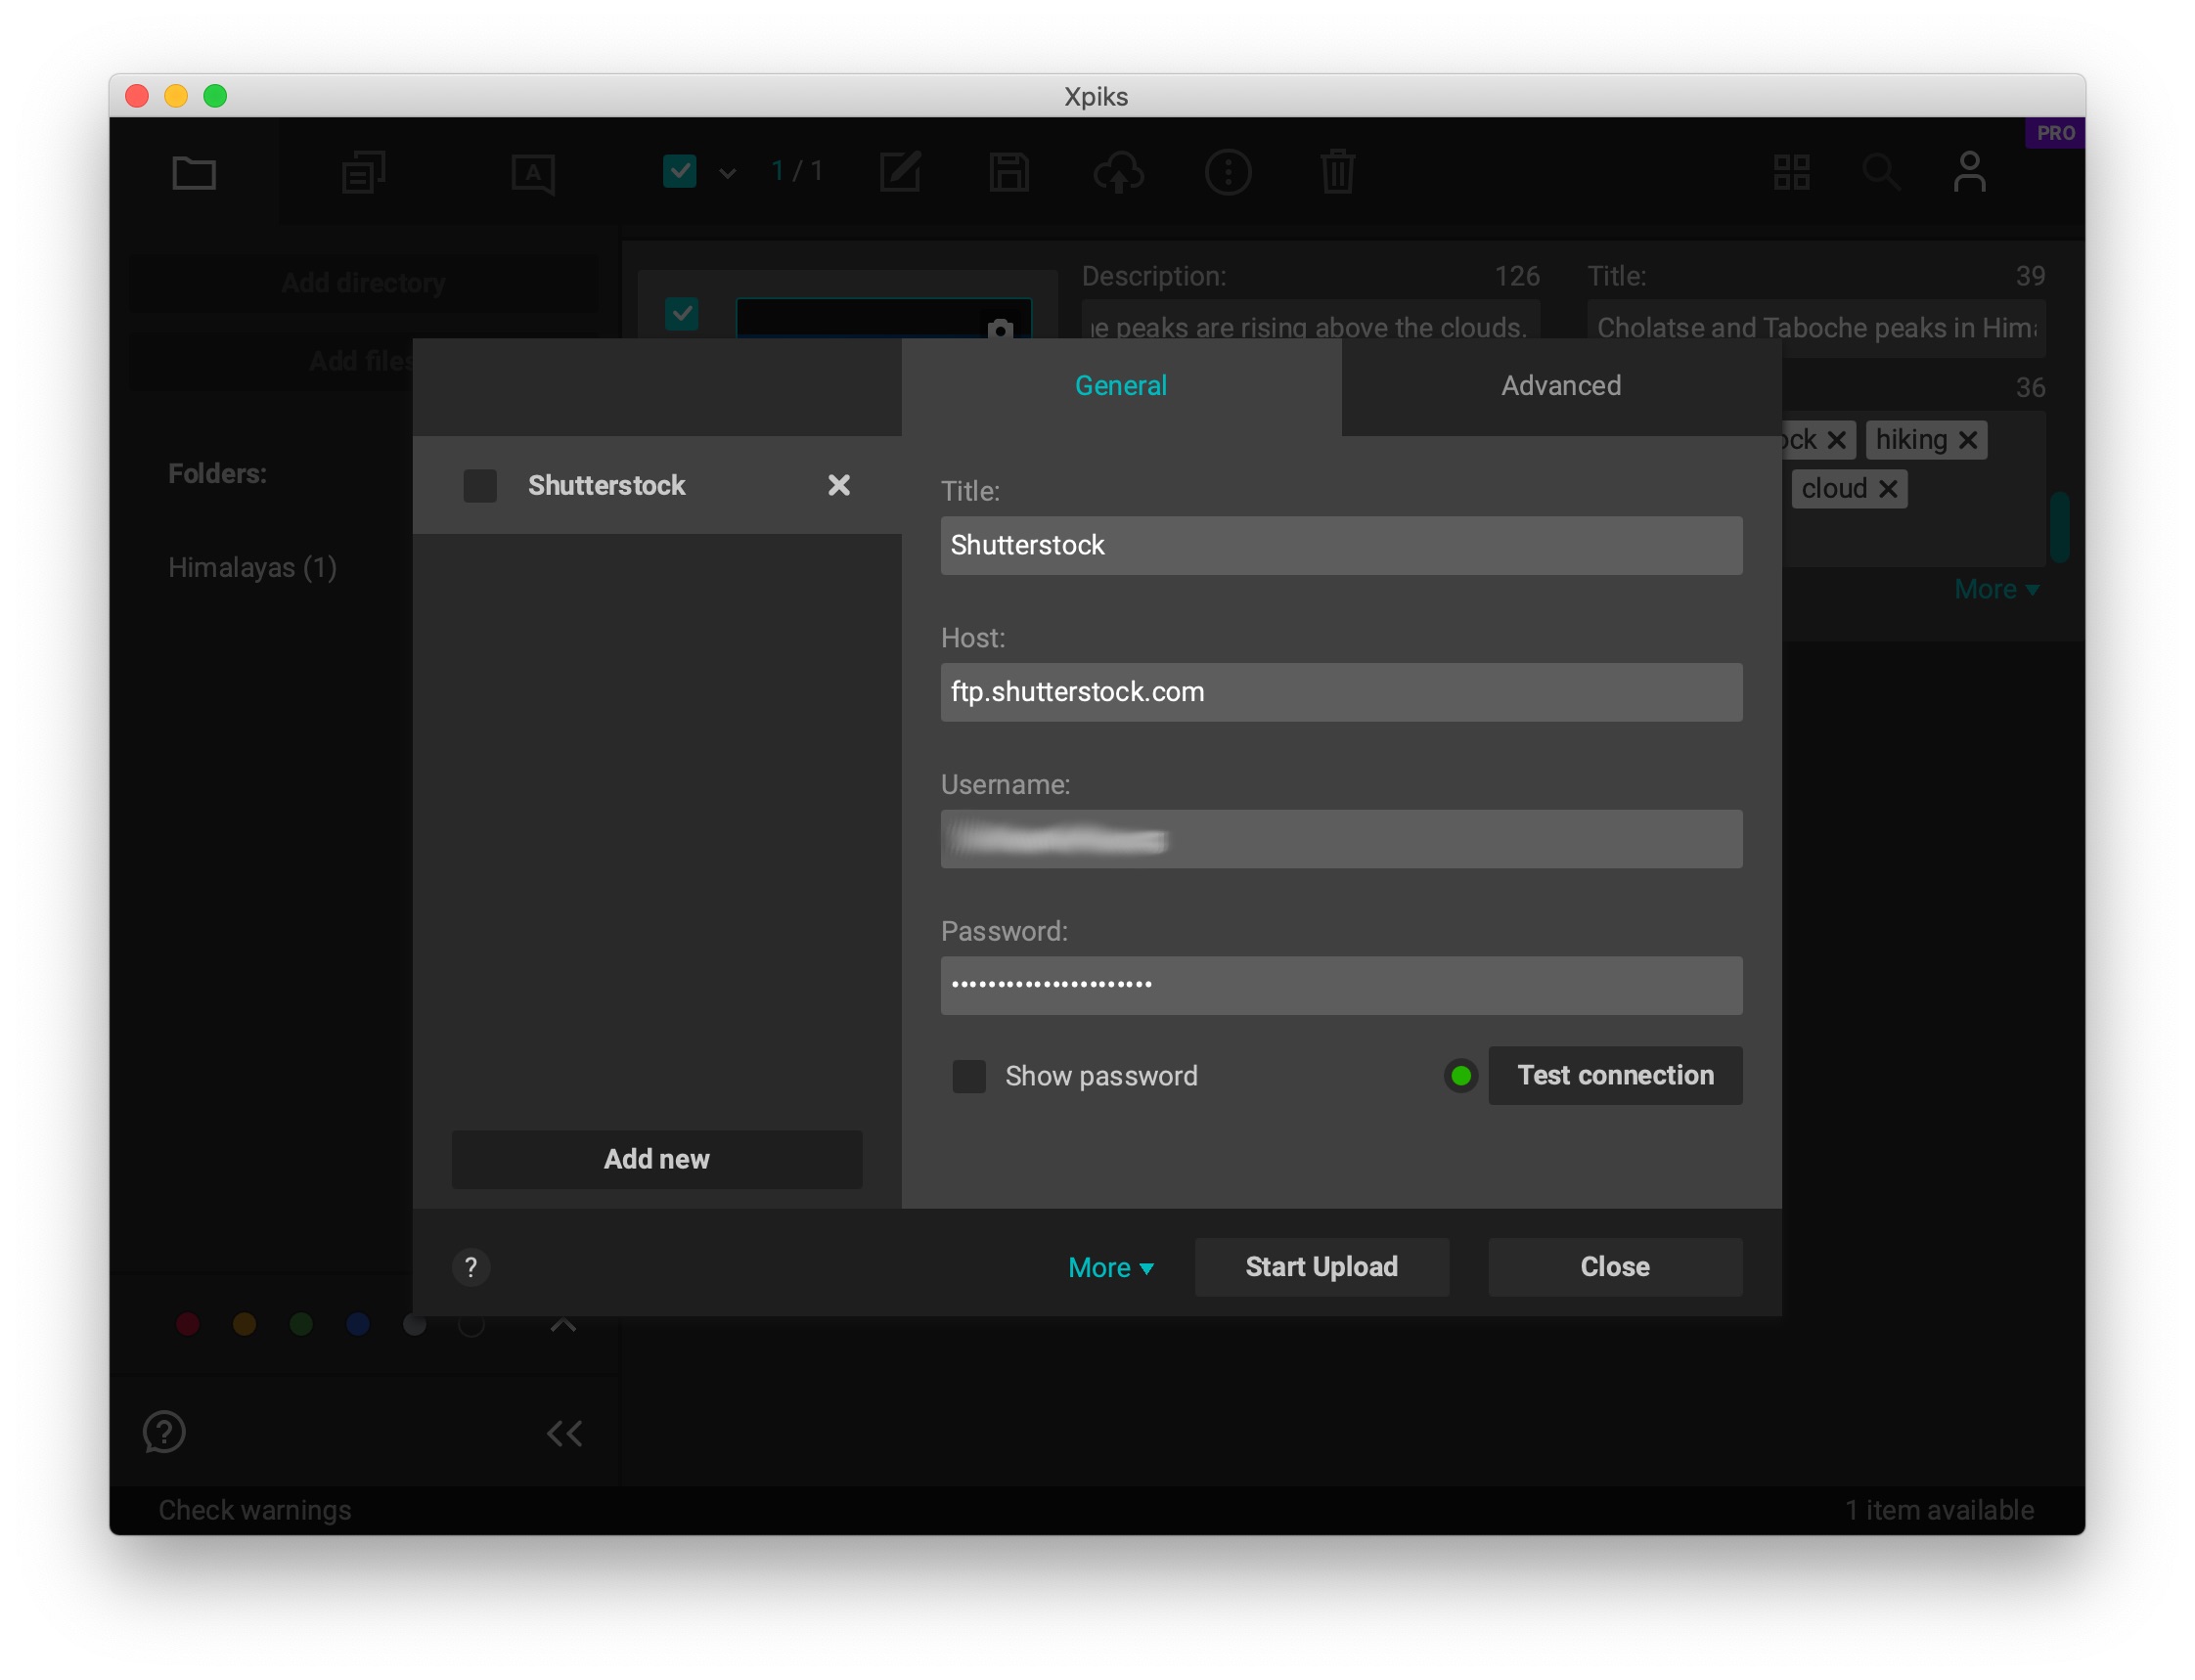Click the save floppy disk icon

point(1010,172)
